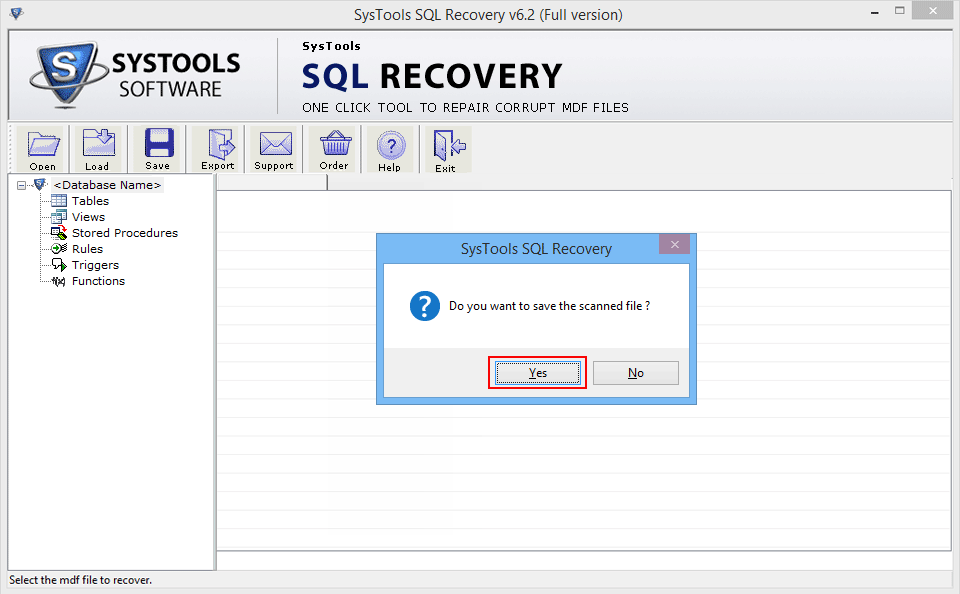
Task: Click the dialog's blue question mark icon
Action: point(425,306)
